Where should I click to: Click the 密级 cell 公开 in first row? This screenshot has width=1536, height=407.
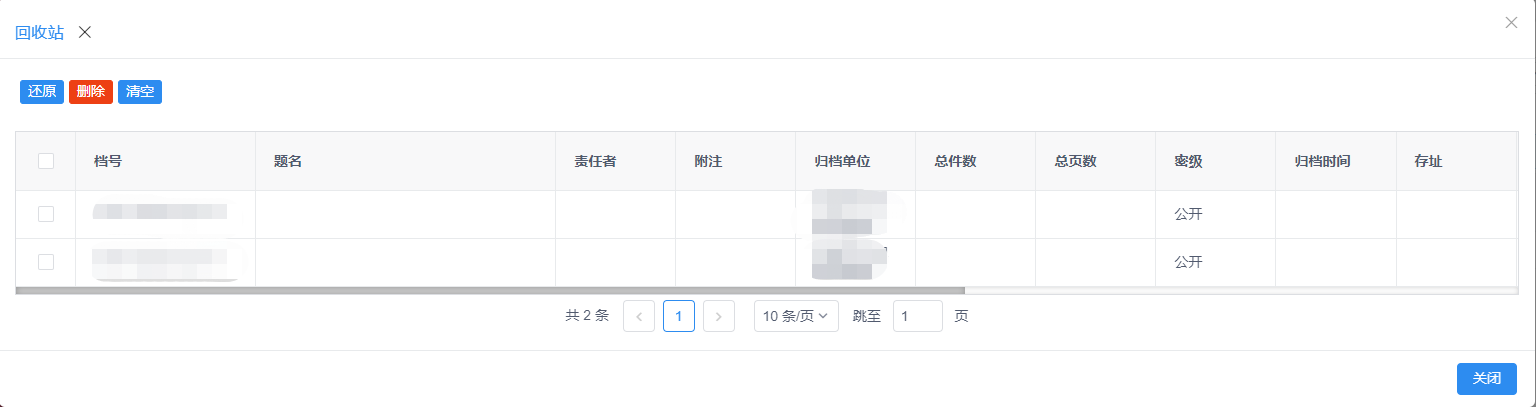1188,214
